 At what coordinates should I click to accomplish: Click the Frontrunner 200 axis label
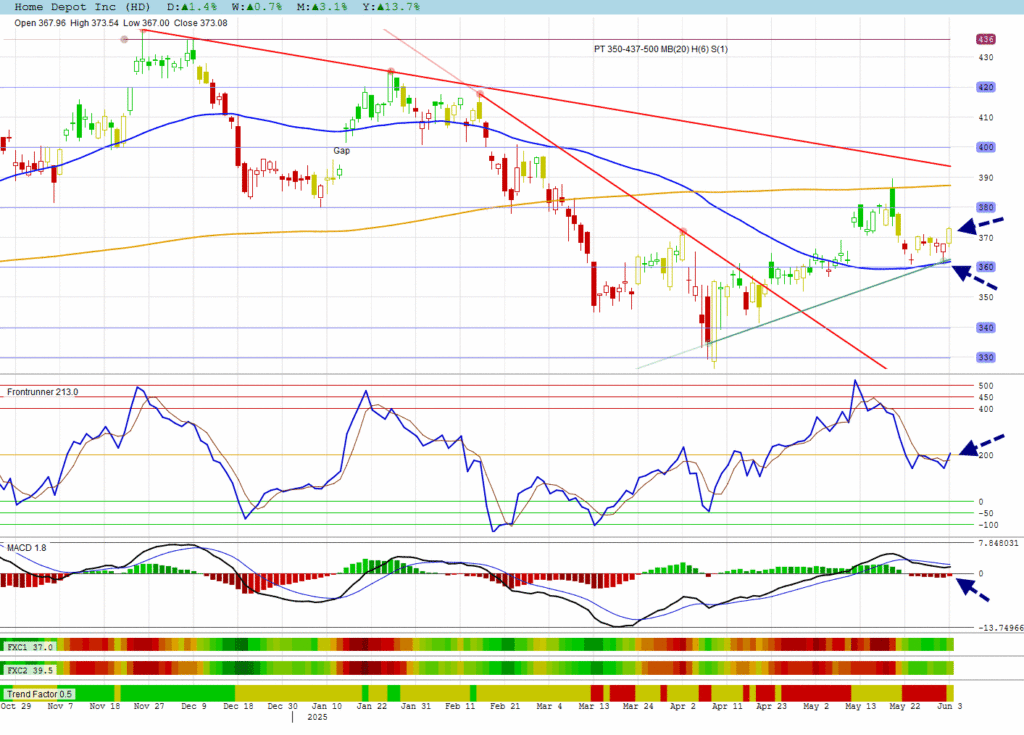[x=985, y=455]
